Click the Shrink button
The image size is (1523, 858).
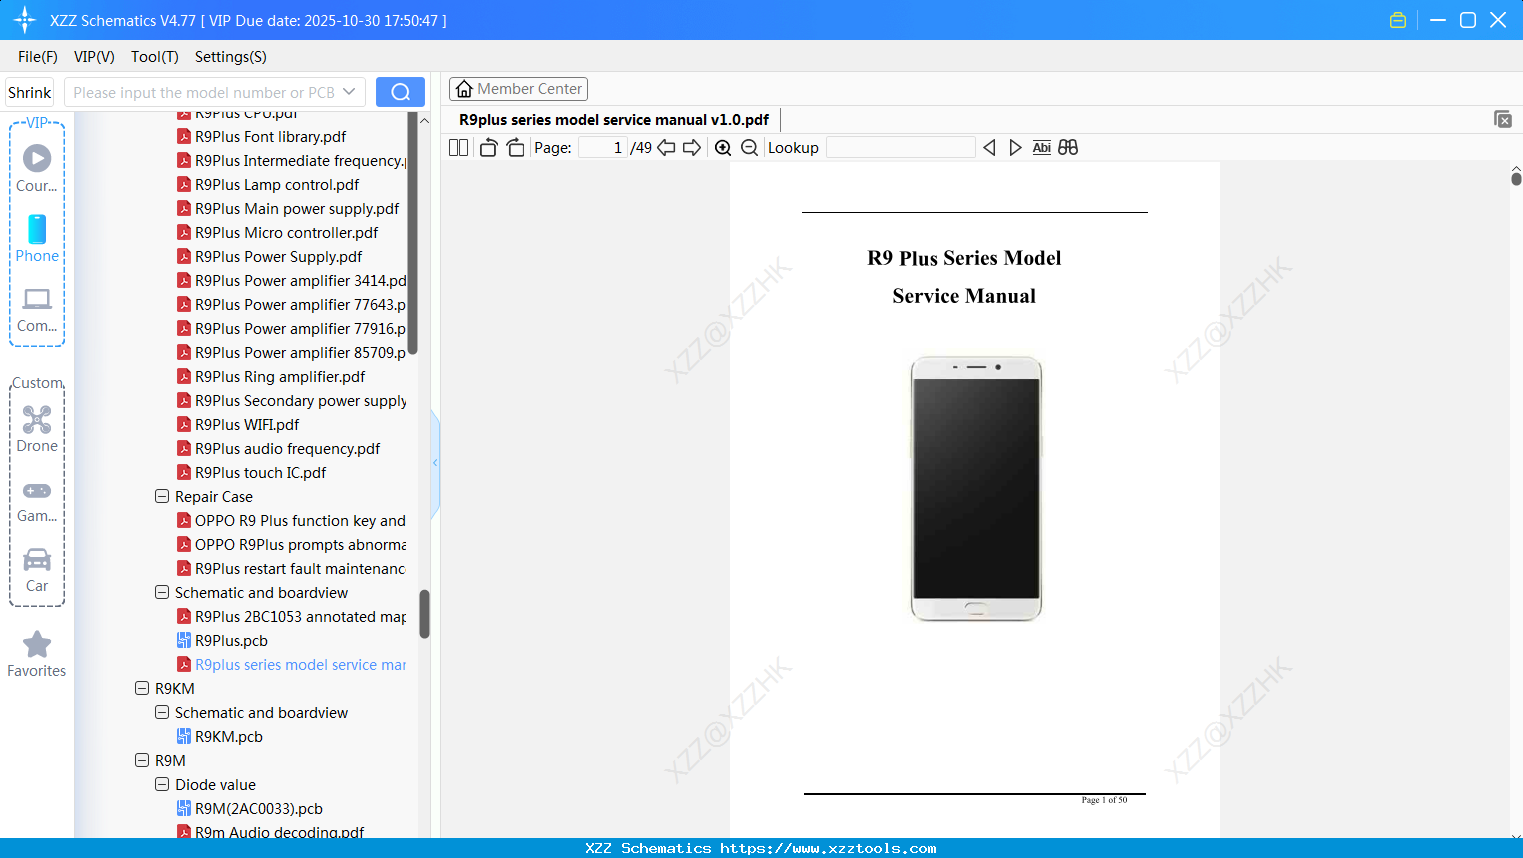click(x=29, y=91)
